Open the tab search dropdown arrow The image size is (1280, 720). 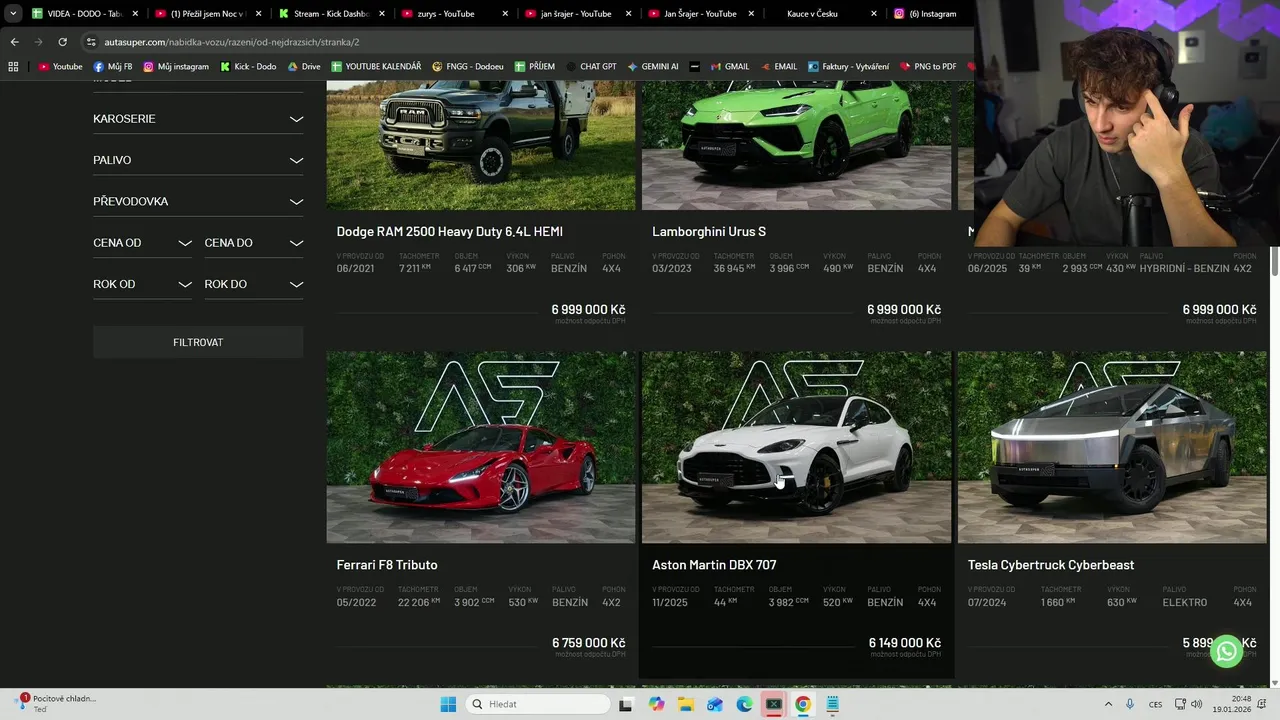click(x=13, y=14)
